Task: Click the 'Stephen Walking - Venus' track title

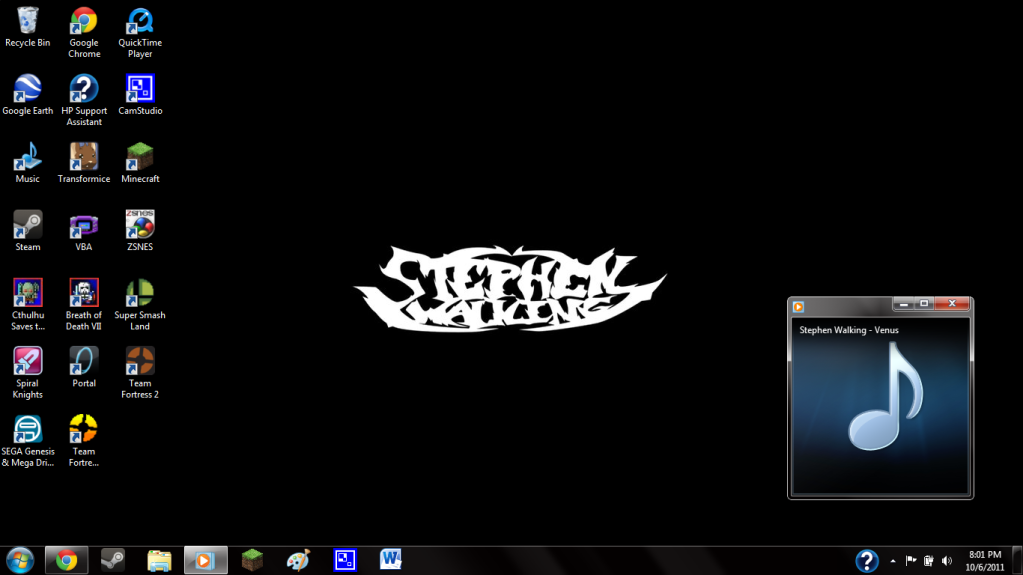Action: (x=849, y=330)
